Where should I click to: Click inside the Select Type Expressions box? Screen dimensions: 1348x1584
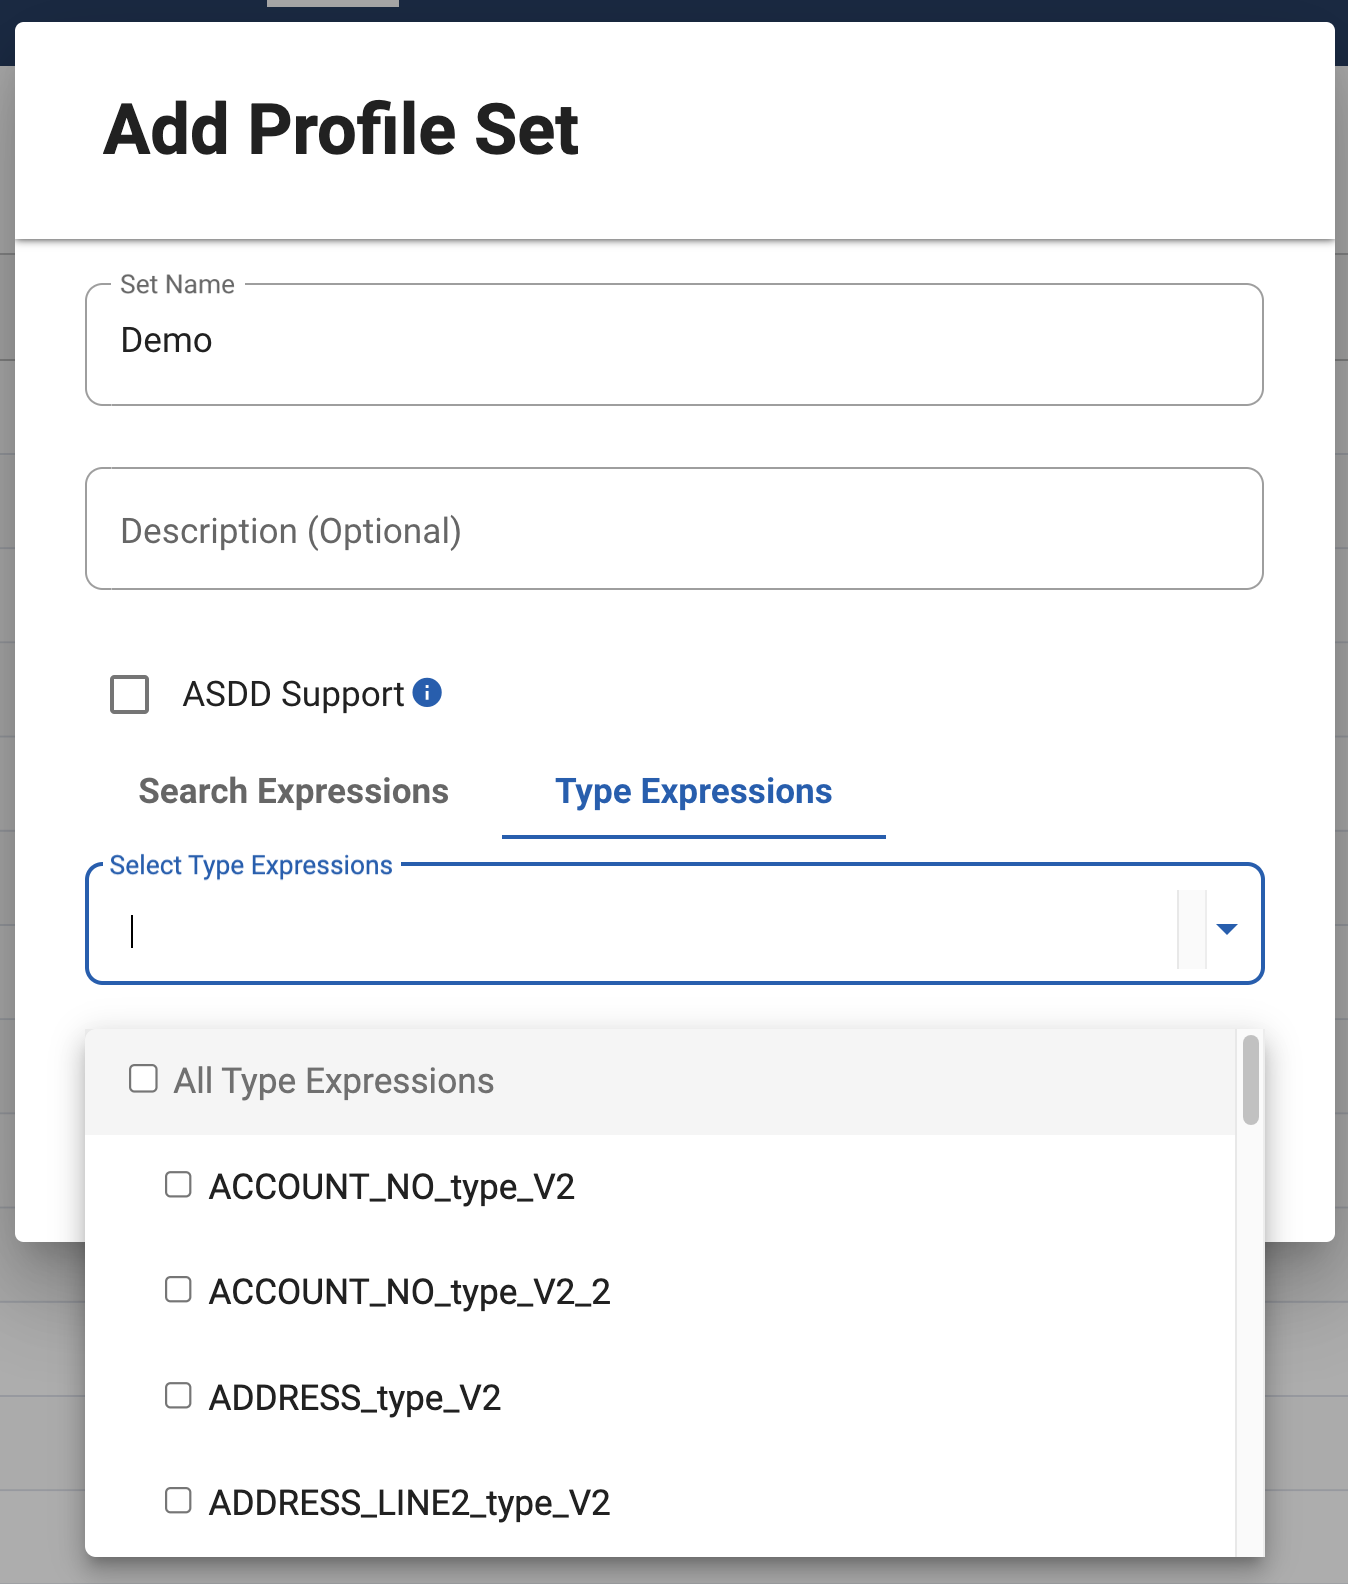tap(640, 929)
